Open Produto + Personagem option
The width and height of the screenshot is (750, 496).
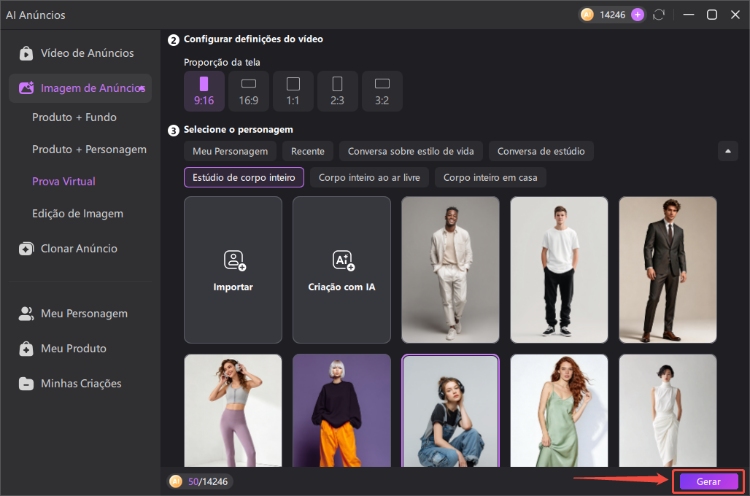(x=89, y=149)
